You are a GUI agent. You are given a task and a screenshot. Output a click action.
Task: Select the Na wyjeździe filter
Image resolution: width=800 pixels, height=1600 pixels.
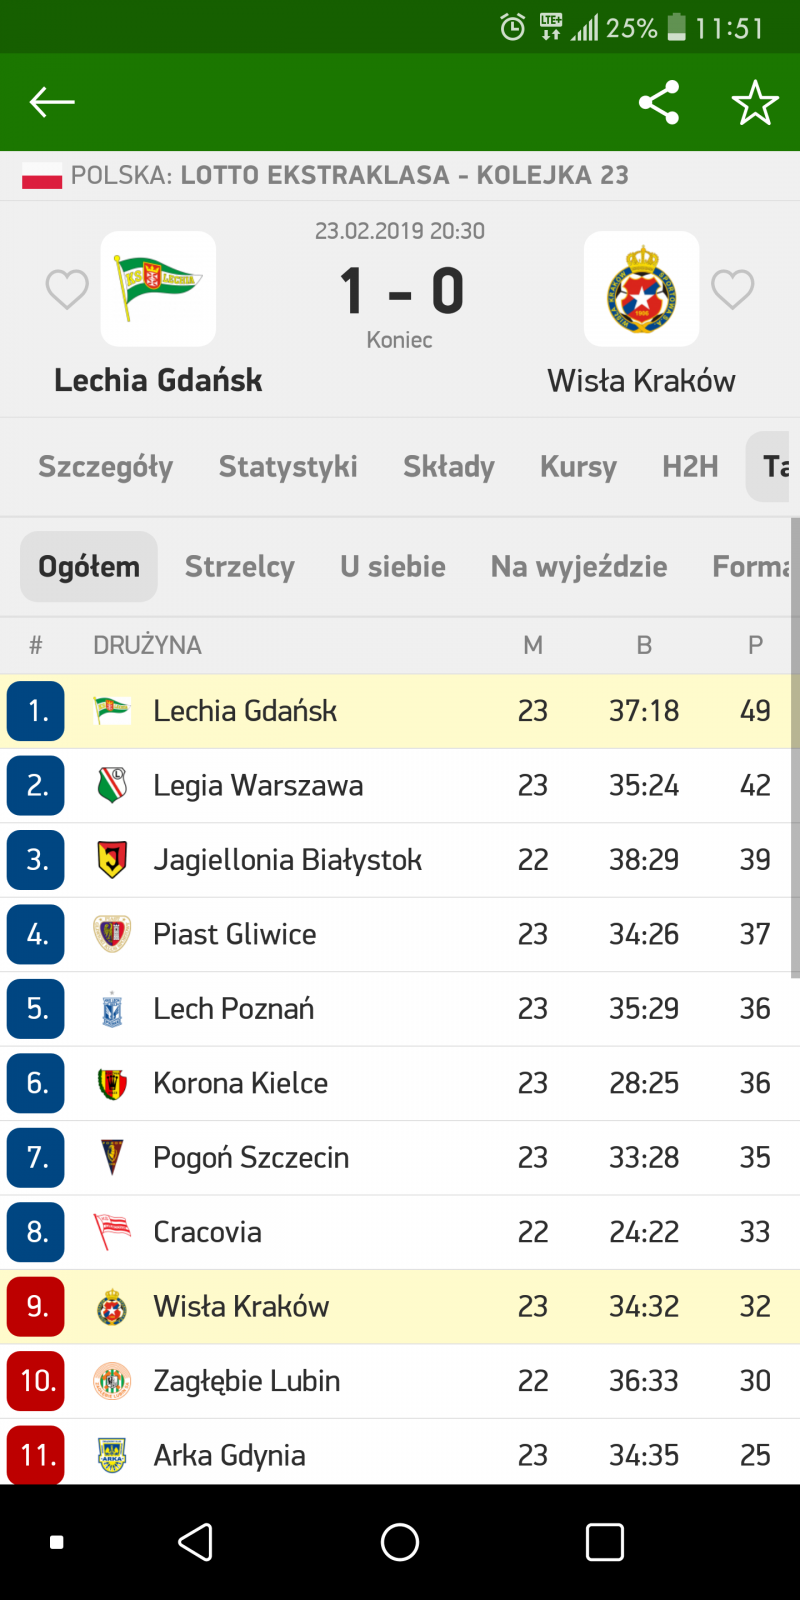579,567
